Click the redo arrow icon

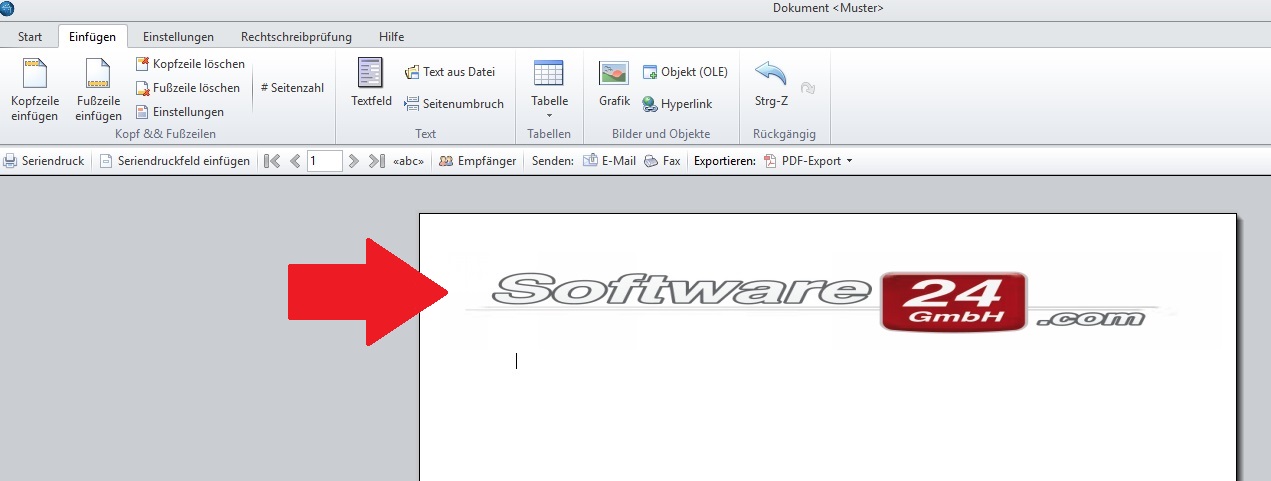pyautogui.click(x=808, y=88)
